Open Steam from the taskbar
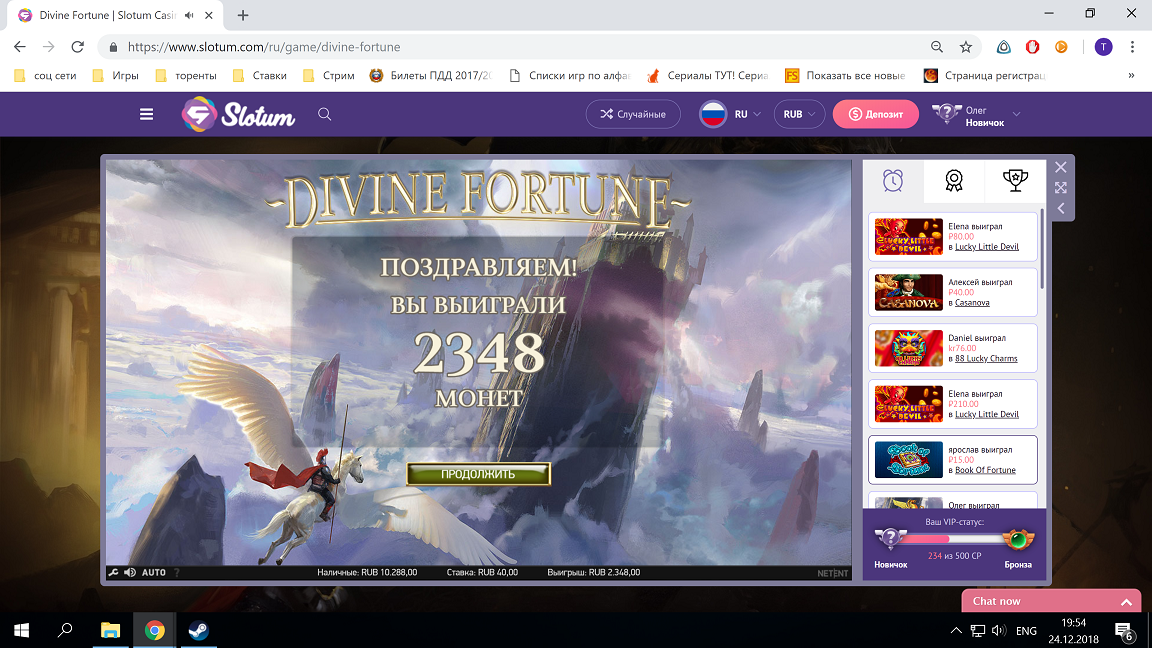This screenshot has height=648, width=1152. pos(198,630)
